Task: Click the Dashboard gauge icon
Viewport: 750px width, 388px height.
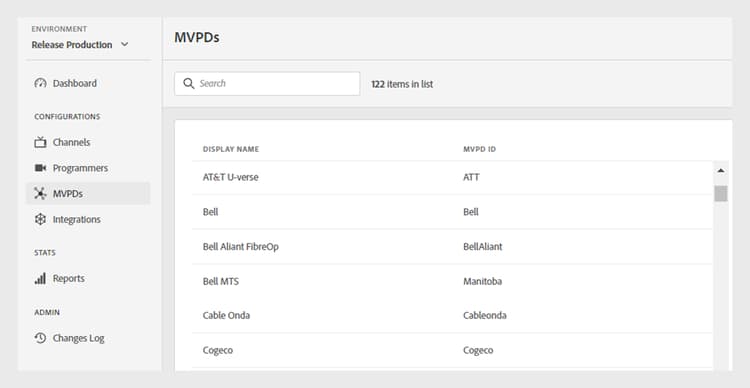Action: [x=40, y=83]
